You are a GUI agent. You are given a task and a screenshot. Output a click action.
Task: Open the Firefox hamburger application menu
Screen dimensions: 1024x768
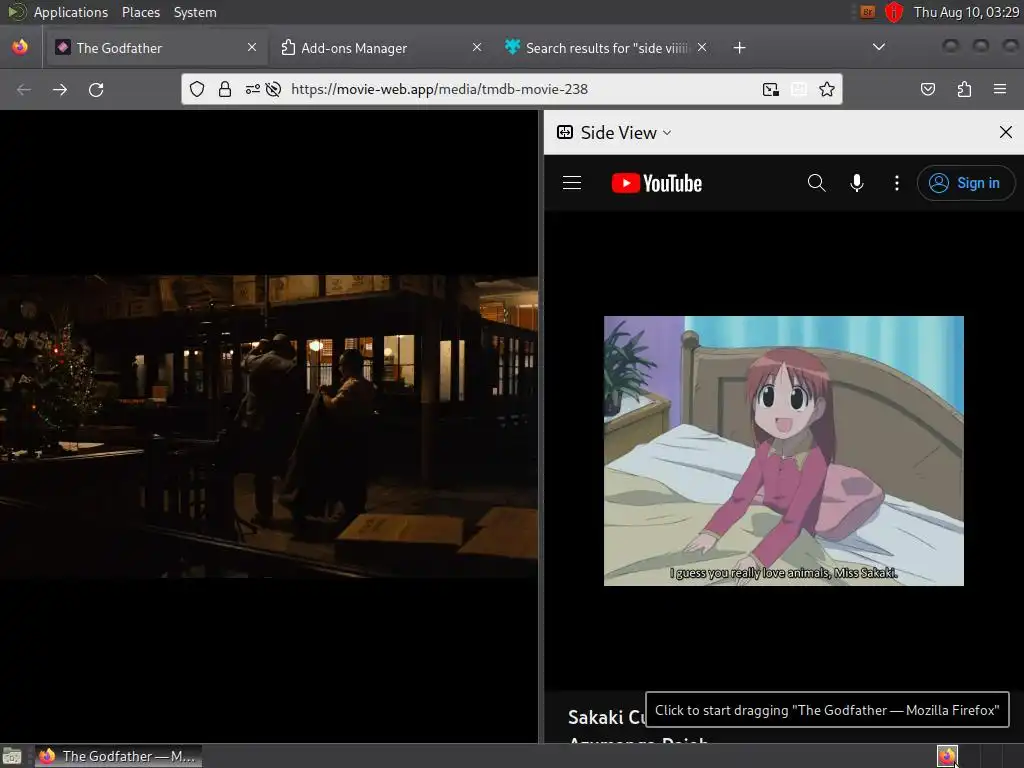[1000, 89]
